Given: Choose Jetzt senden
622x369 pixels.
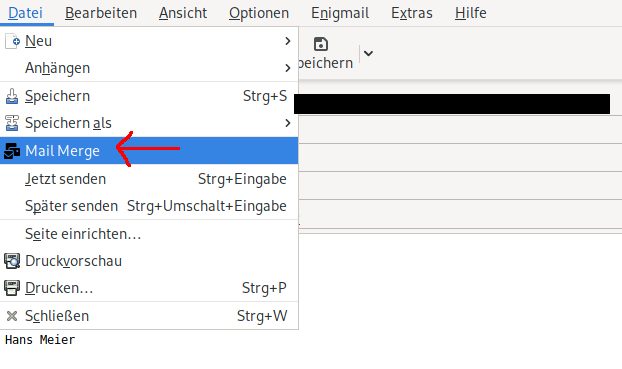Looking at the screenshot, I should (x=149, y=179).
